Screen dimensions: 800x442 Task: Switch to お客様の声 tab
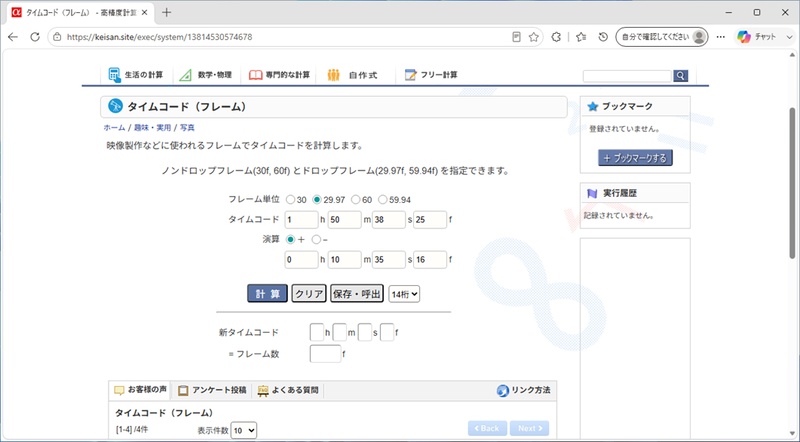click(x=140, y=390)
